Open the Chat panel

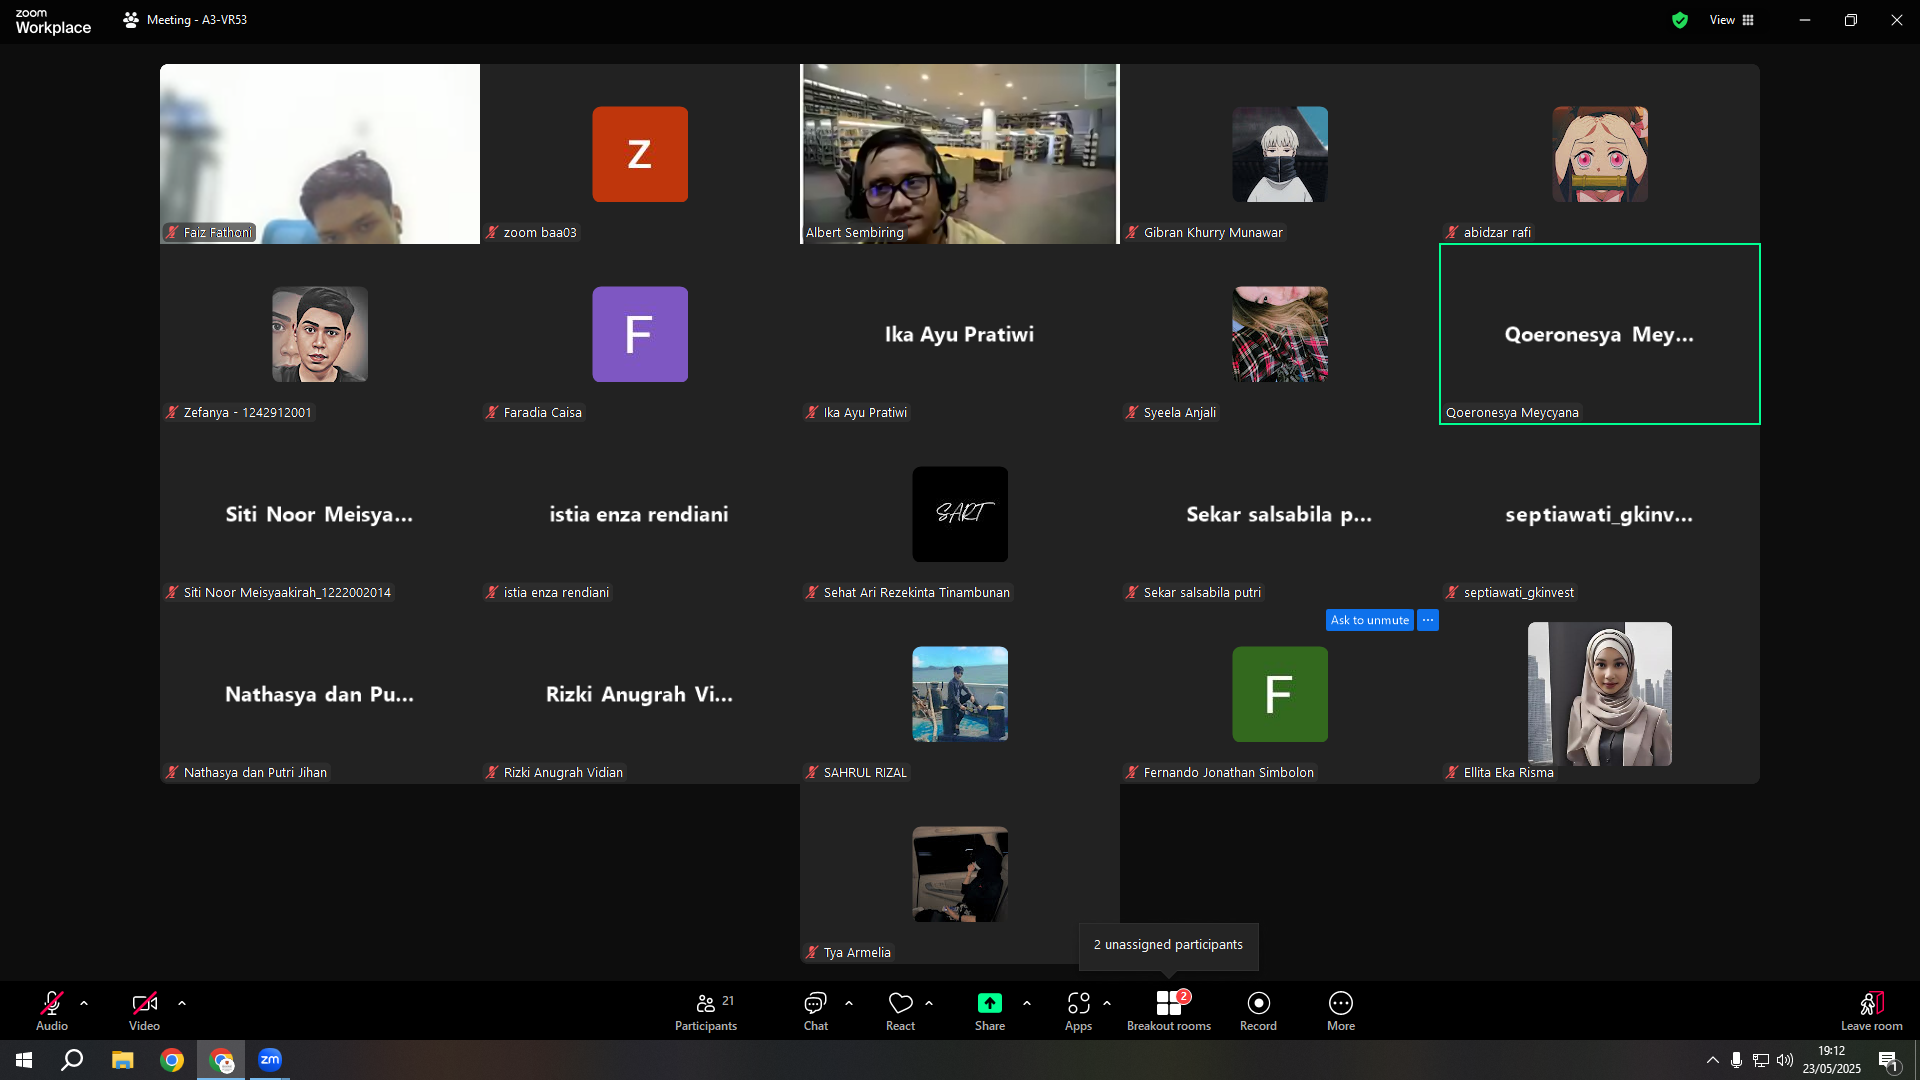pos(816,1010)
